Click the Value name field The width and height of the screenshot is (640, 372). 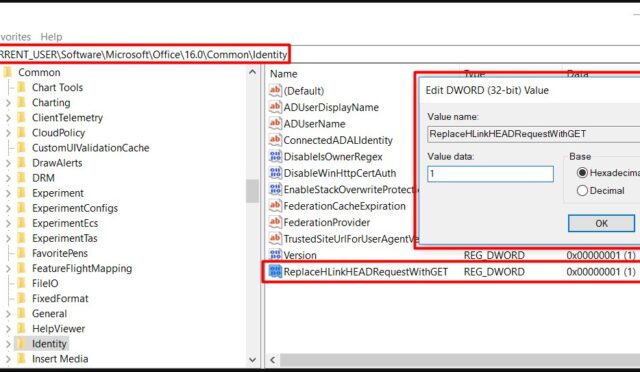[534, 134]
